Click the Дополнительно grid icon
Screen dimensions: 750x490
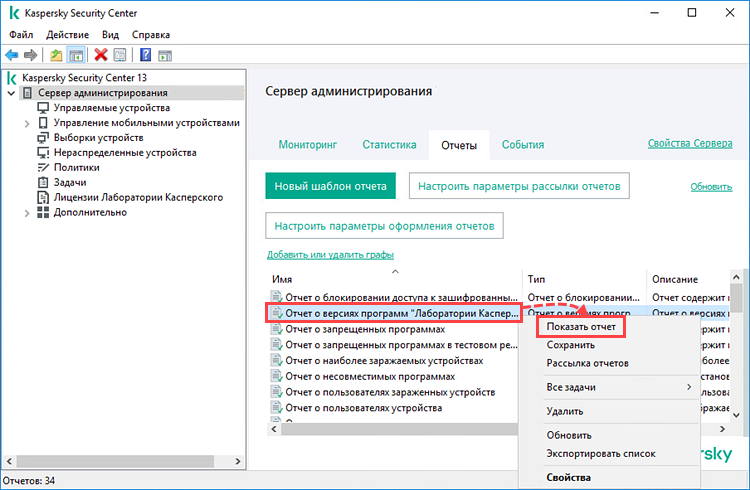43,212
